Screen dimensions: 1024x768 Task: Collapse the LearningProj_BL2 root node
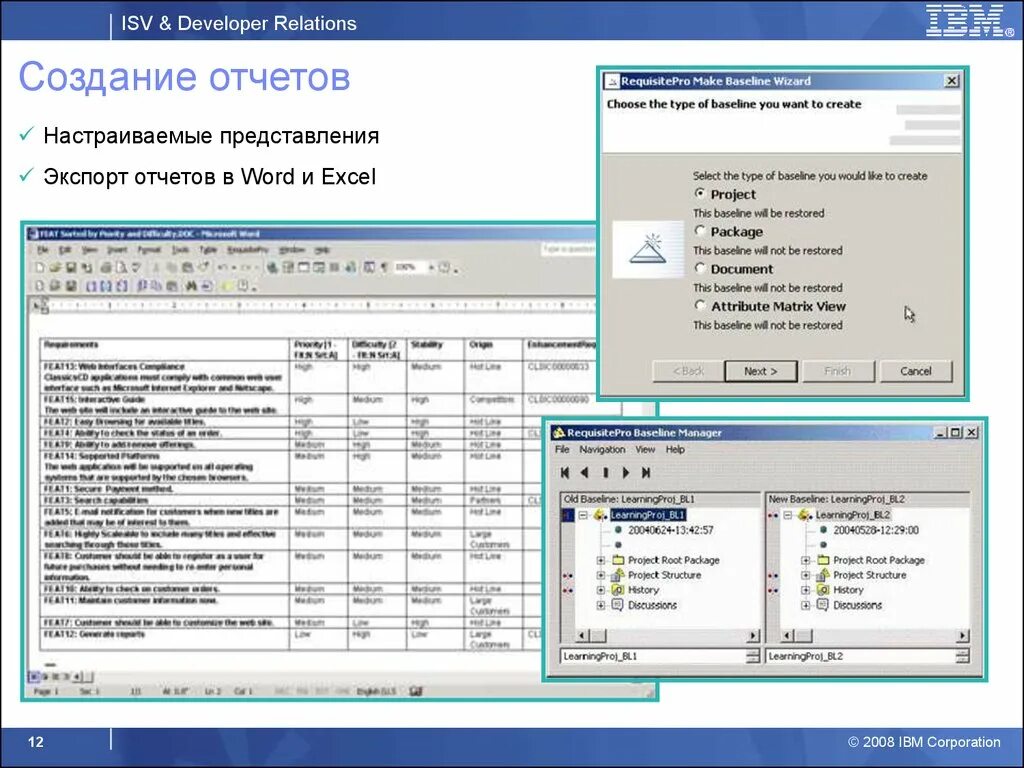coord(788,515)
